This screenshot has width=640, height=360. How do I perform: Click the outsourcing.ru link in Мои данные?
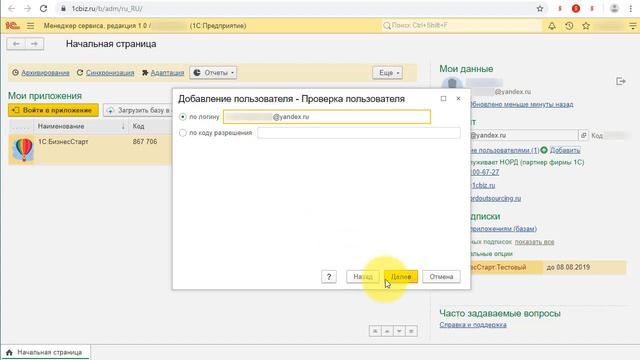pos(496,198)
